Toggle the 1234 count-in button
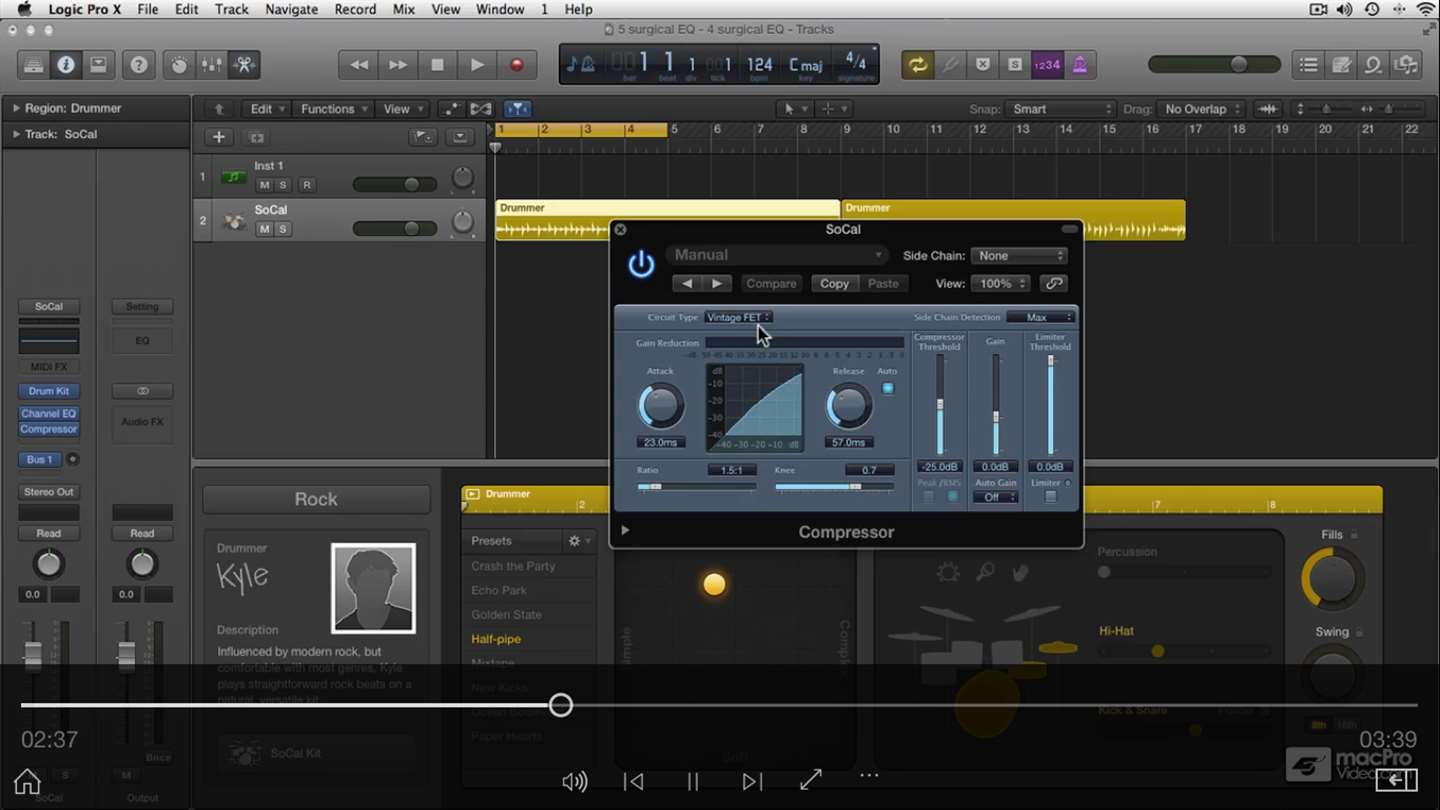The image size is (1440, 810). pos(1047,65)
